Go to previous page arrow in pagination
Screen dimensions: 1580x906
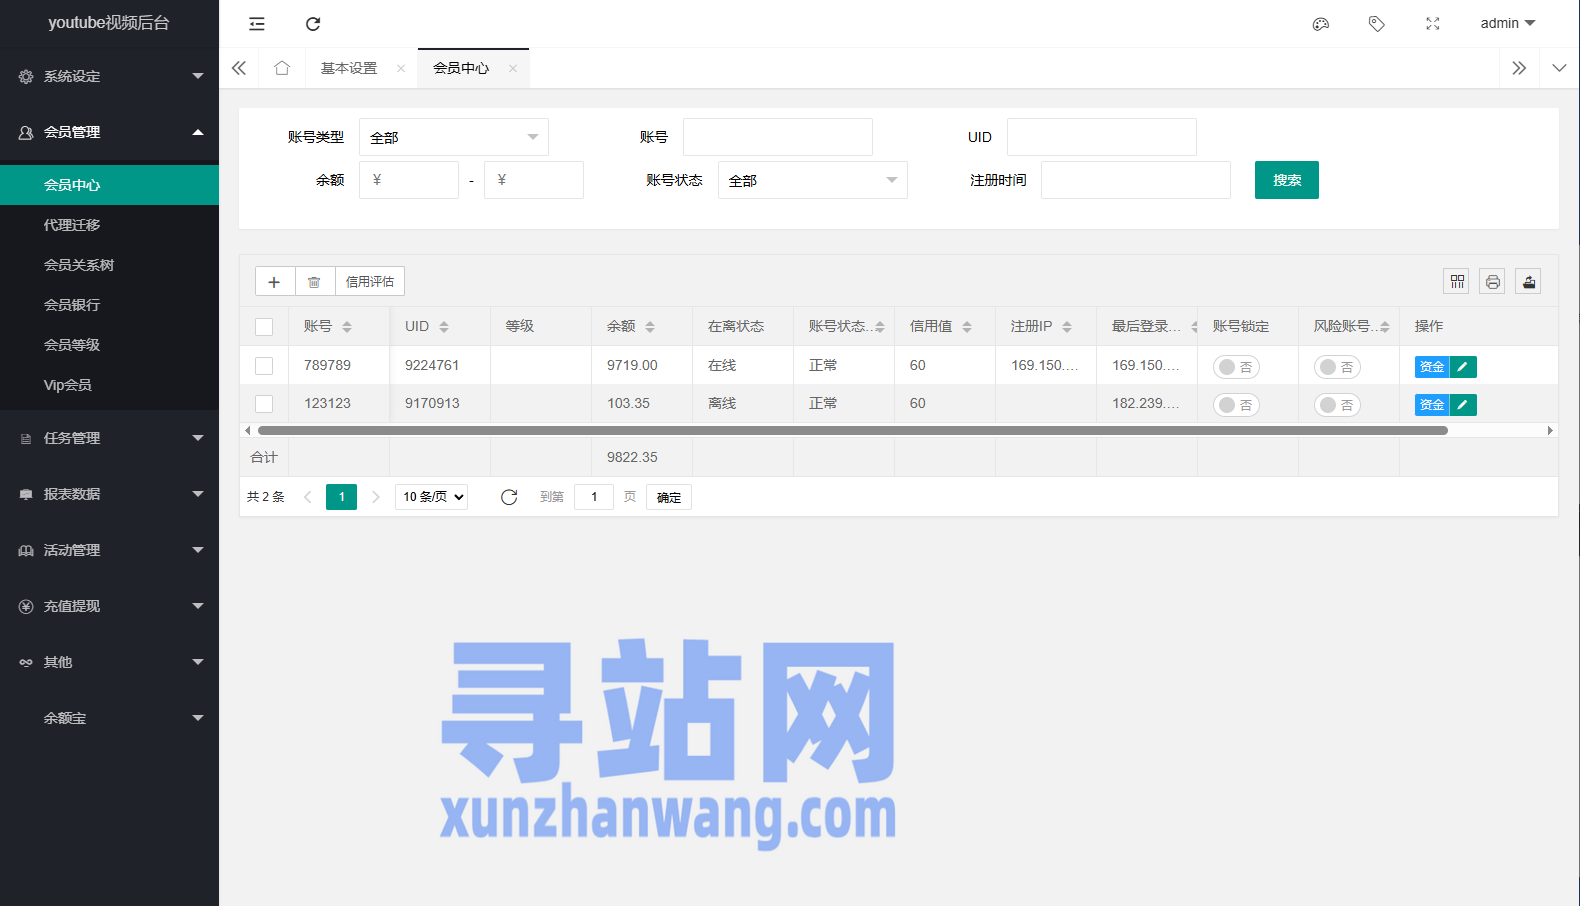tap(308, 497)
